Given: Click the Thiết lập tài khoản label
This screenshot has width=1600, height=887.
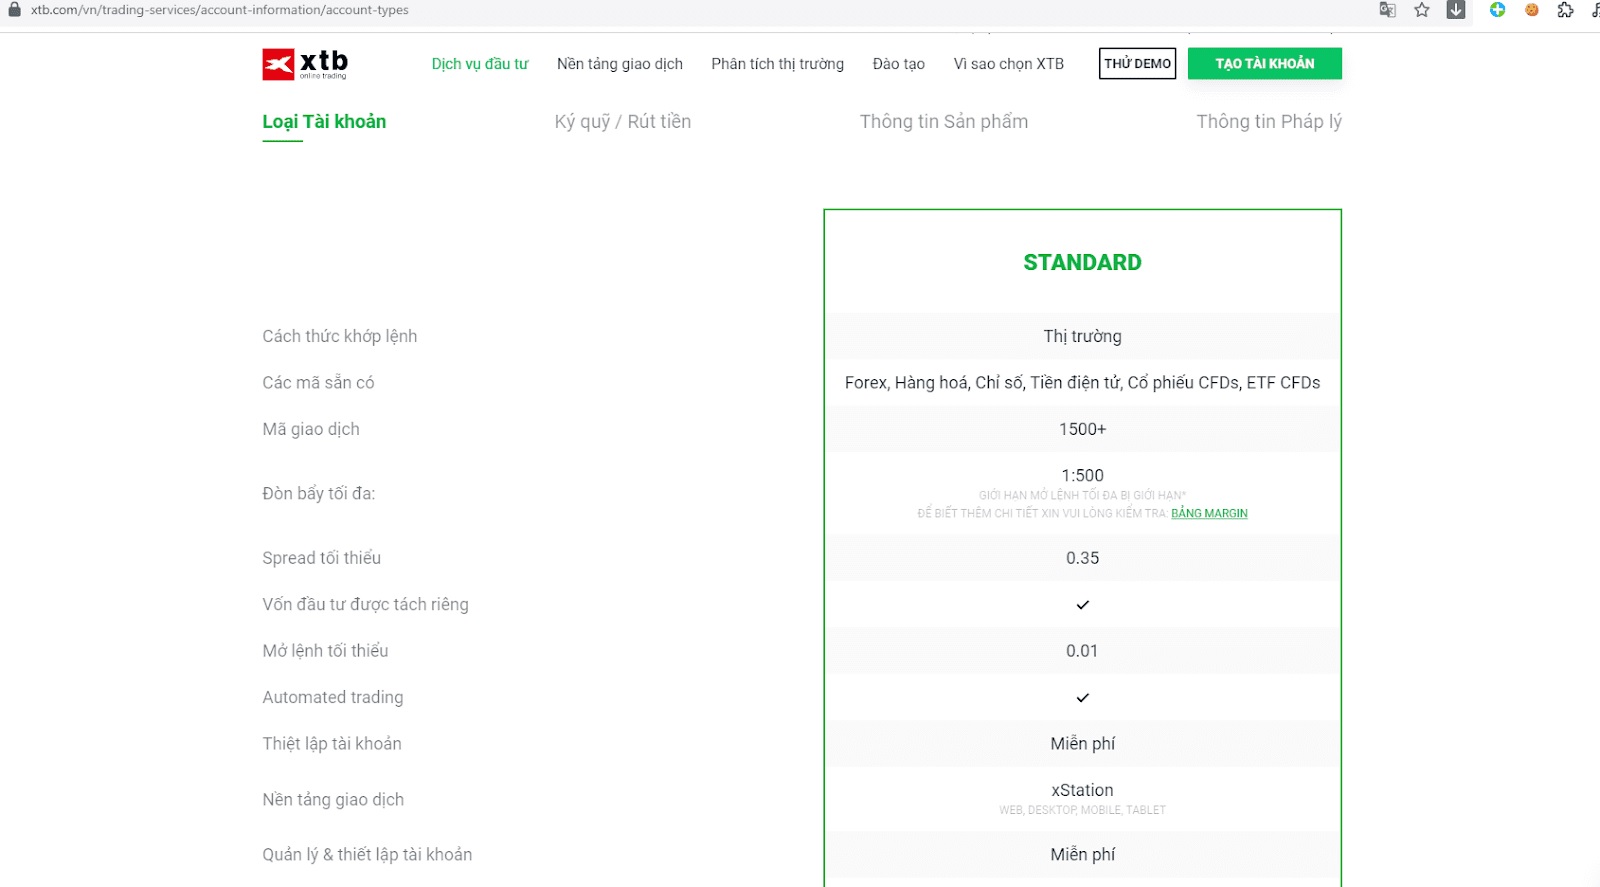Looking at the screenshot, I should 332,743.
